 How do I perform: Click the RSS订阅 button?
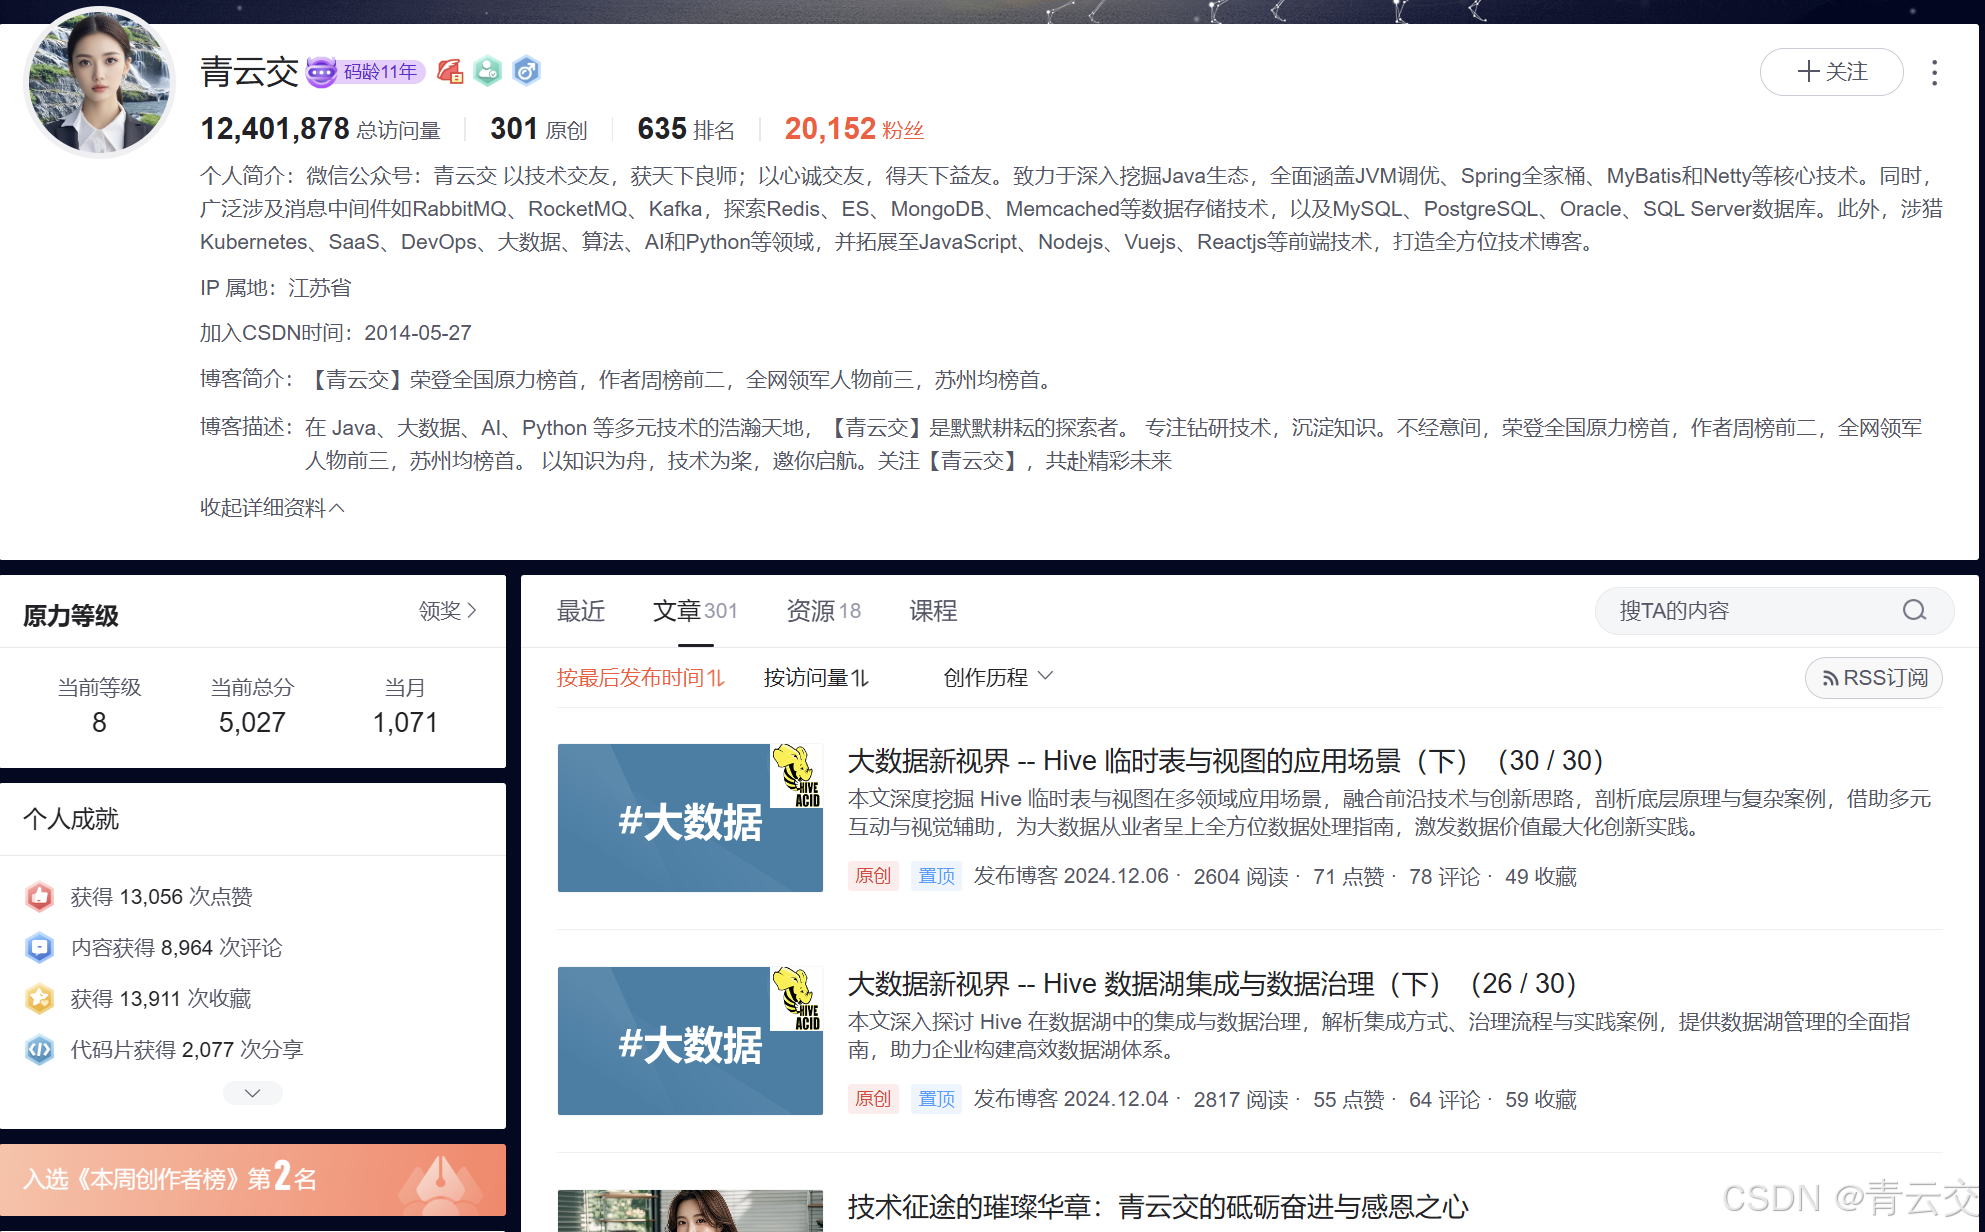(x=1873, y=678)
